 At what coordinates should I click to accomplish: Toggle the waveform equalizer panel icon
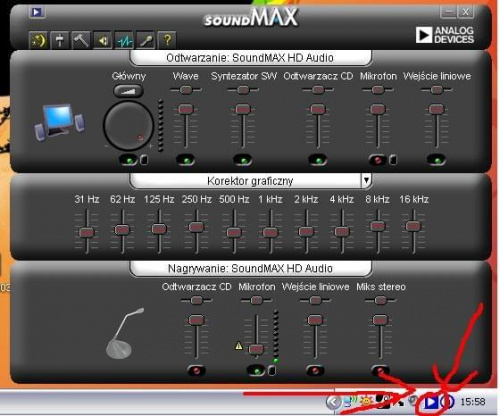(x=124, y=41)
